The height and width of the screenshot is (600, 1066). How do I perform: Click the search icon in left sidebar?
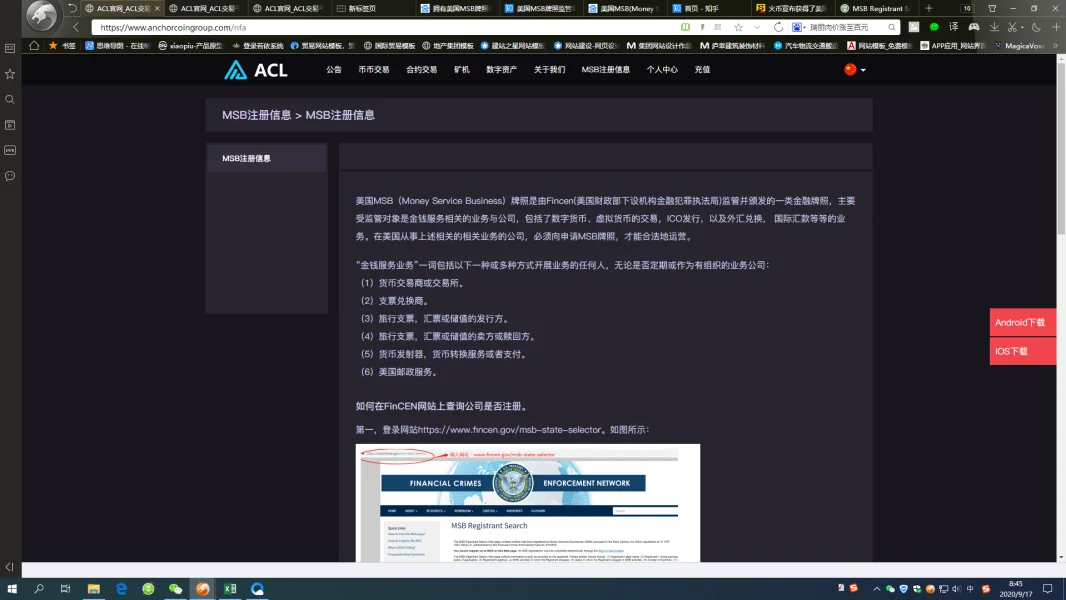[10, 100]
